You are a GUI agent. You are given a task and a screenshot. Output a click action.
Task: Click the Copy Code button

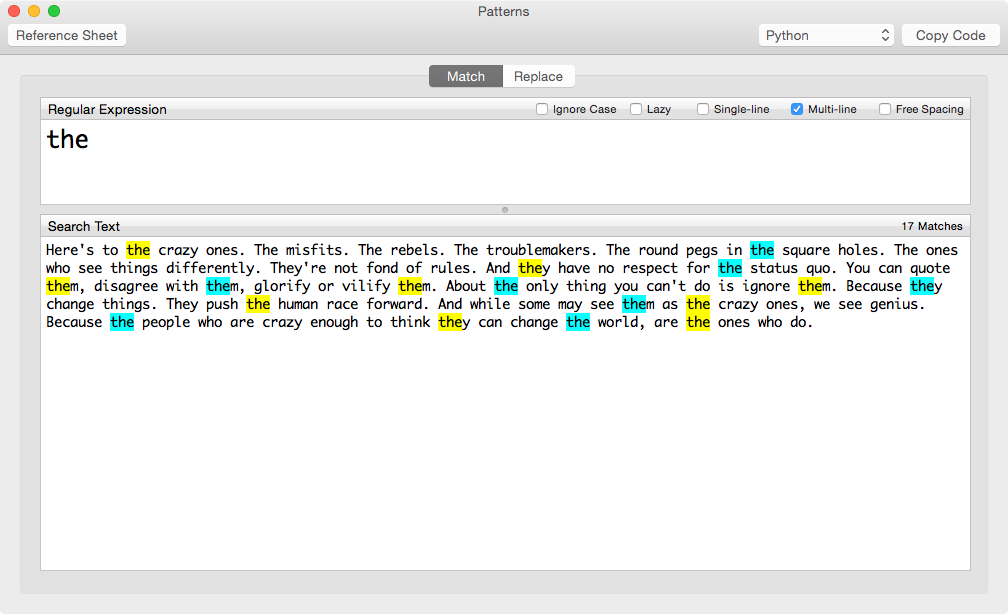(x=950, y=35)
